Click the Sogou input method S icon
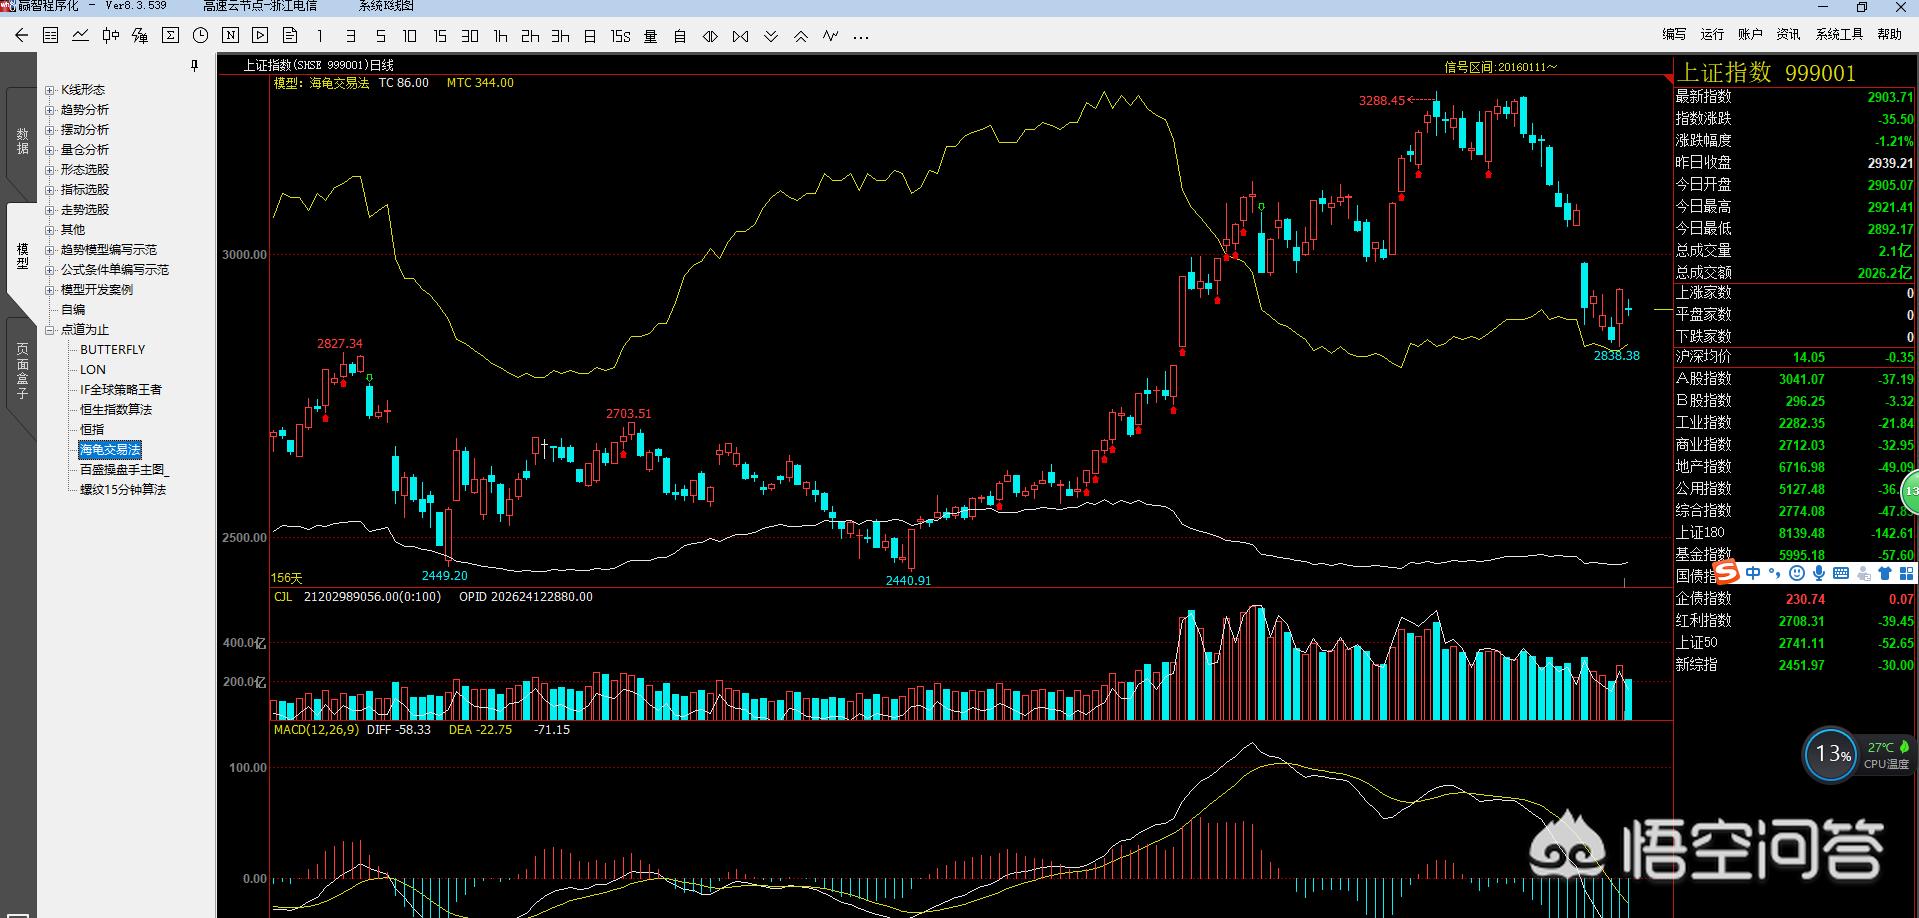 [1727, 572]
